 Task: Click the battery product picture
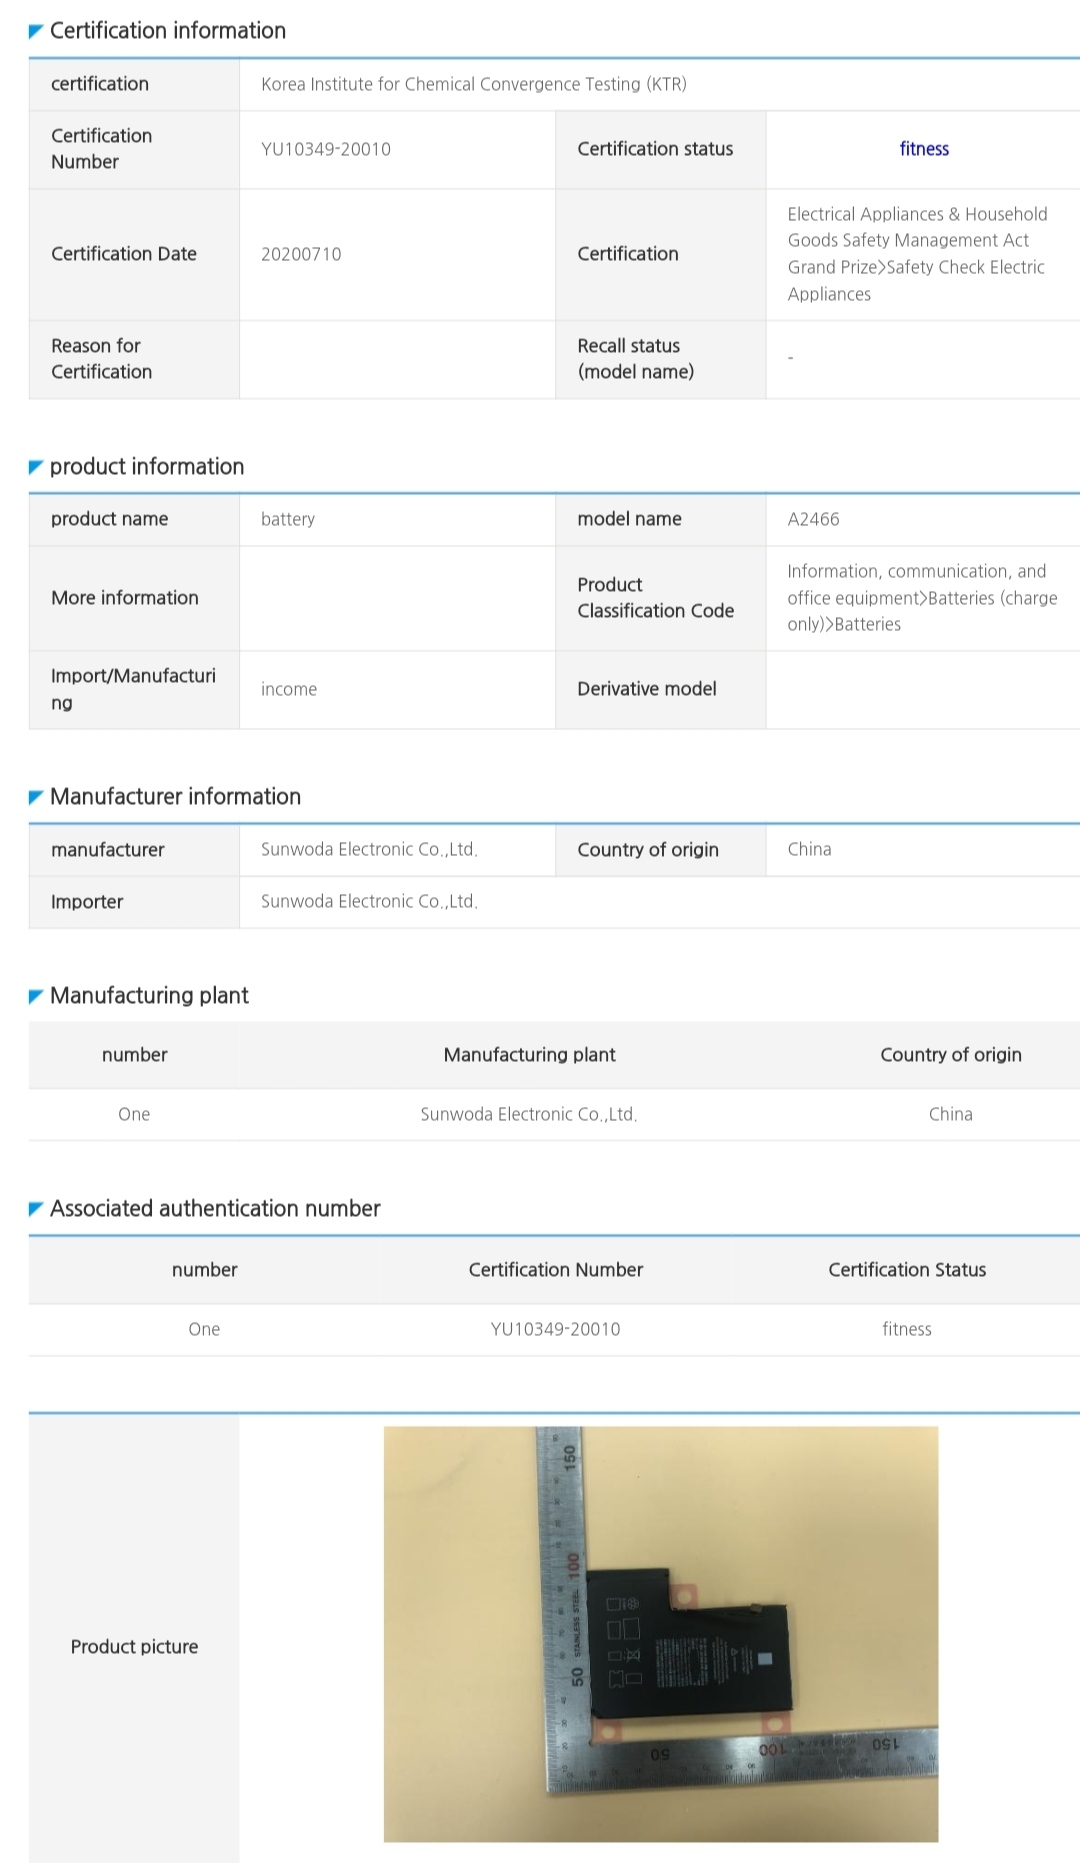[661, 1633]
